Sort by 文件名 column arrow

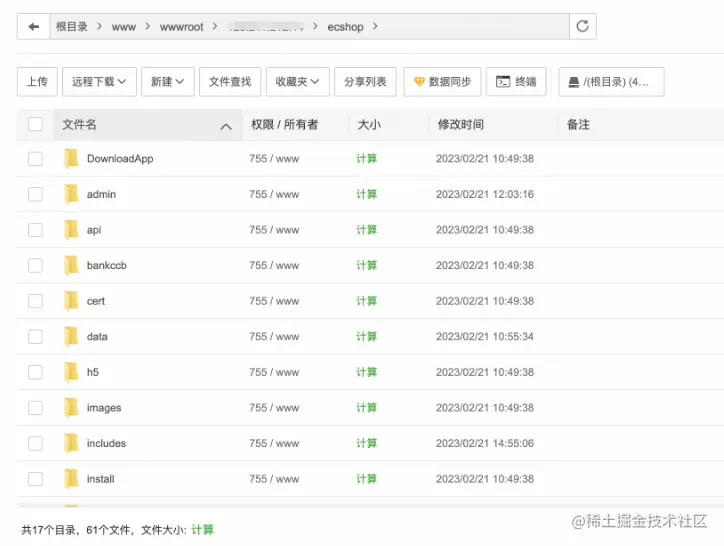point(225,126)
